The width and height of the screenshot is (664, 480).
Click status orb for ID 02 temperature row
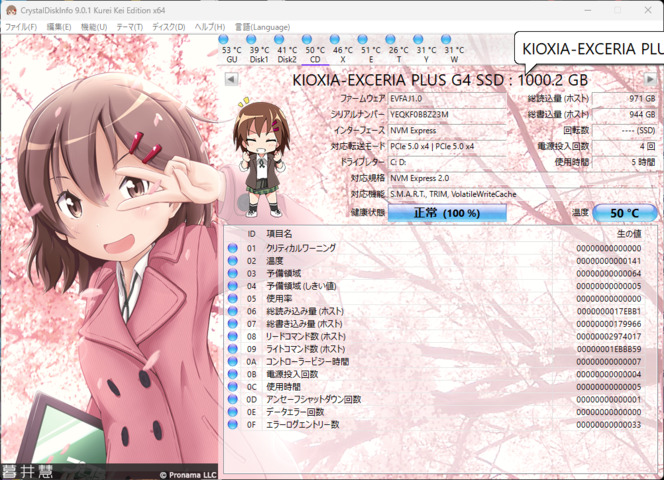coord(232,261)
